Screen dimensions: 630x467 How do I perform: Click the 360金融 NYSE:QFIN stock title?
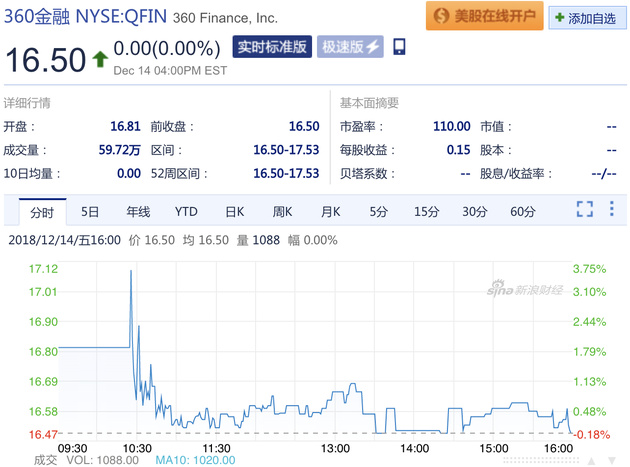pos(85,17)
